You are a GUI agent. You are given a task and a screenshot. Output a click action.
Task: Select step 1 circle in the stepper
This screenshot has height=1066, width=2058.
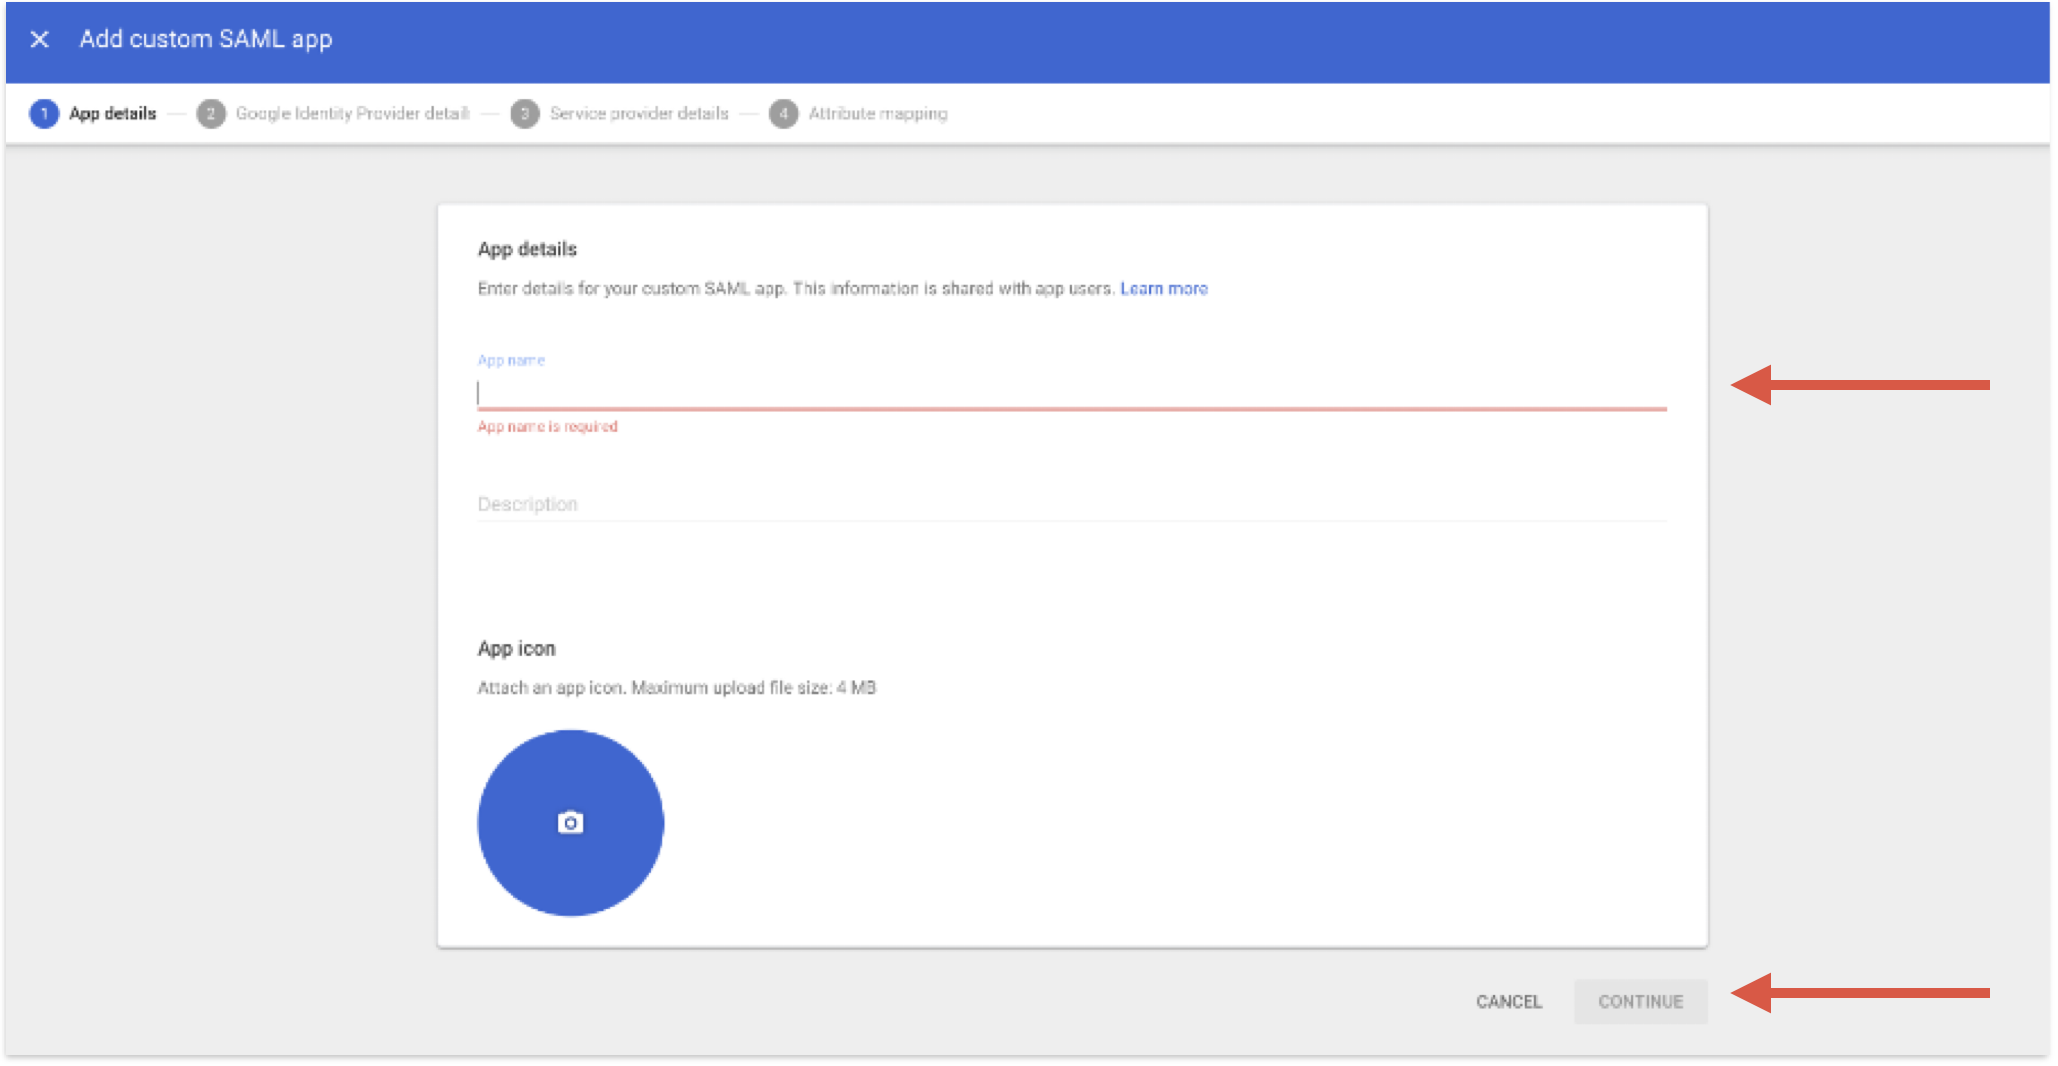[44, 114]
